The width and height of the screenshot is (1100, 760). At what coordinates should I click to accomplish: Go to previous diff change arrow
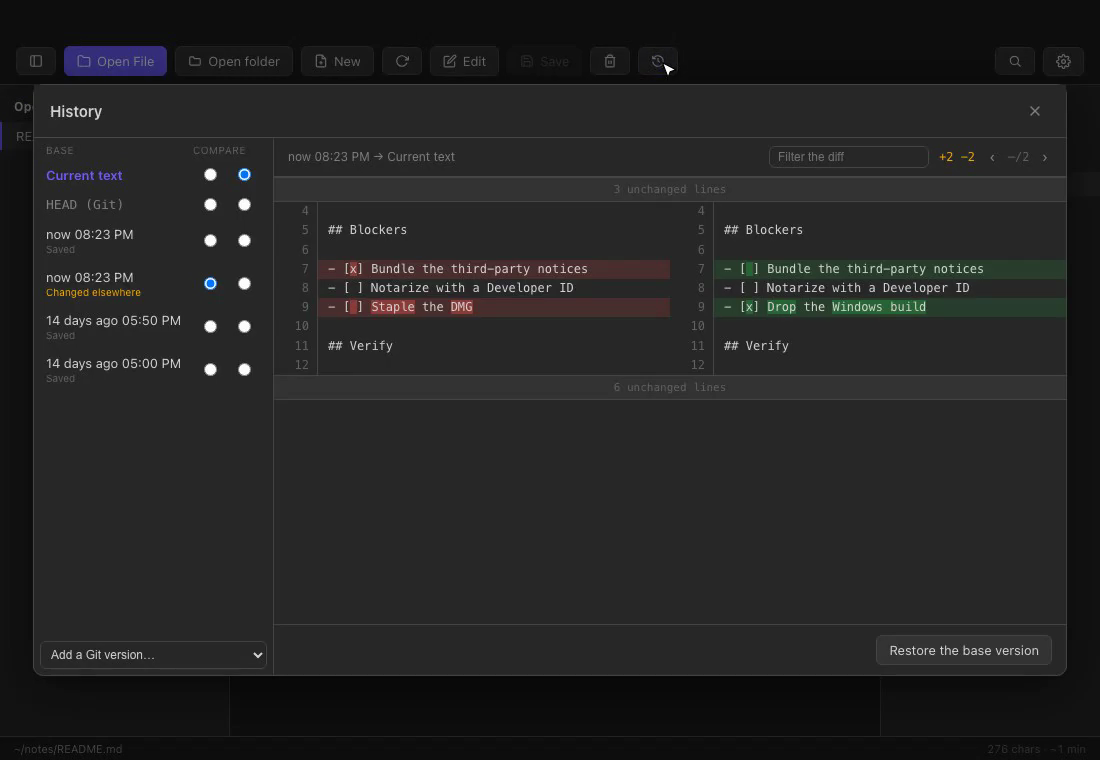(992, 157)
